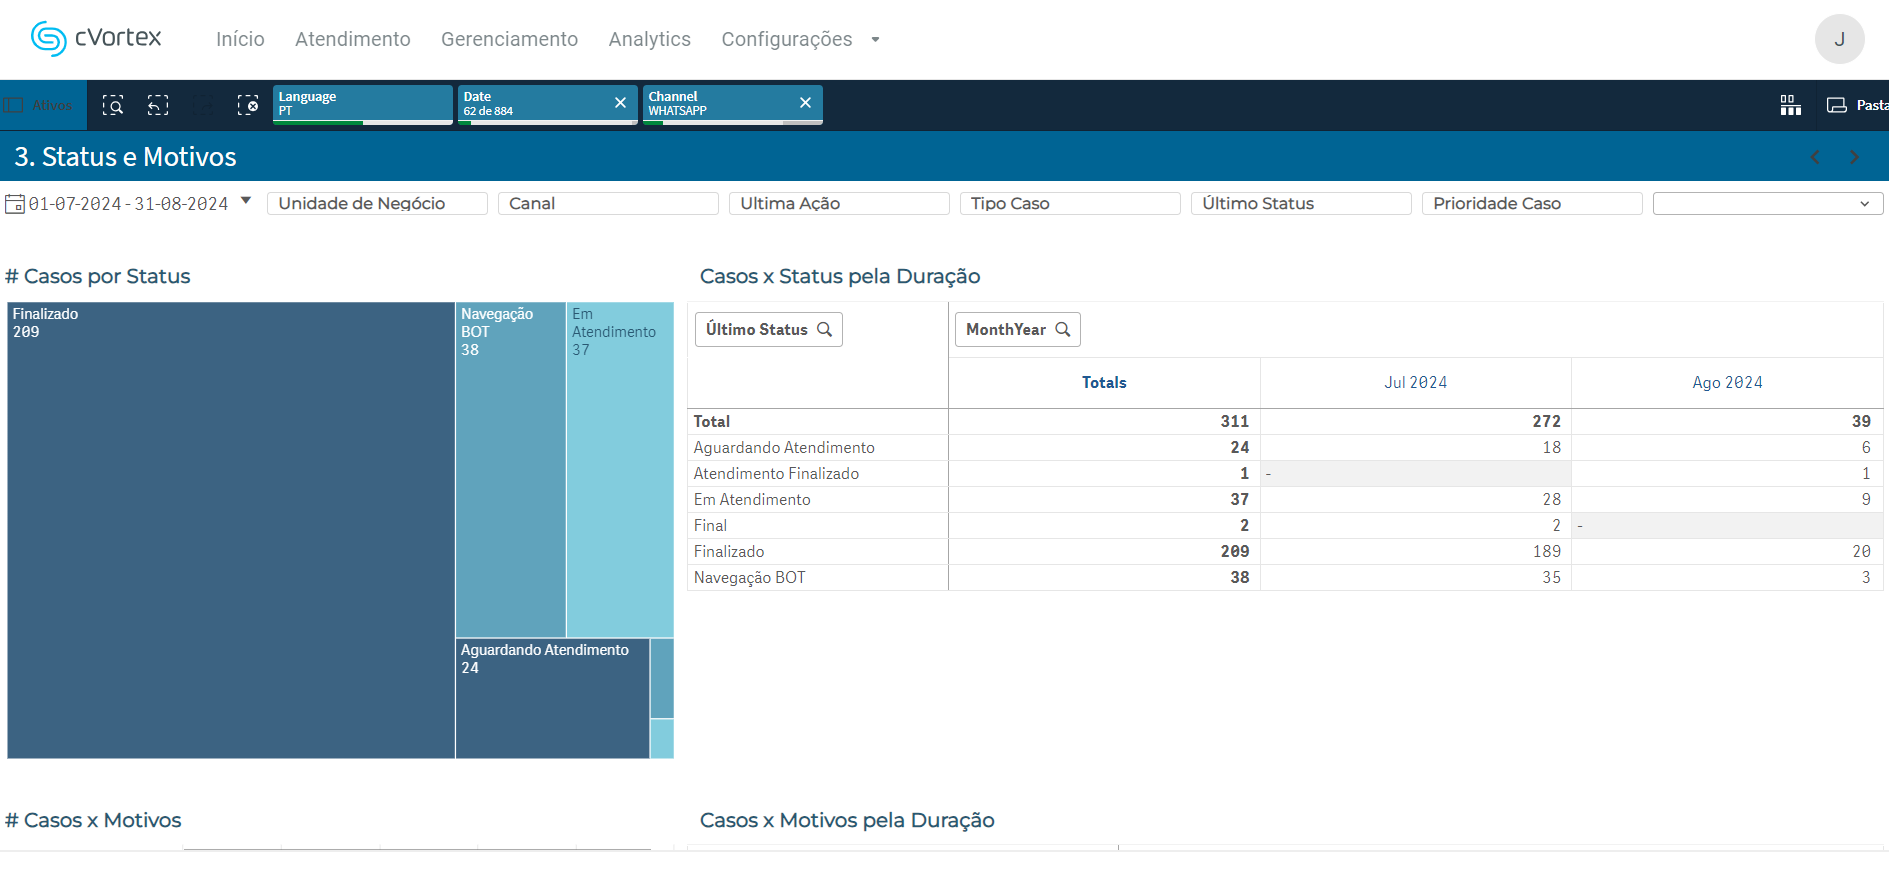Image resolution: width=1889 pixels, height=894 pixels.
Task: Go to the previous sheet
Action: click(1815, 157)
